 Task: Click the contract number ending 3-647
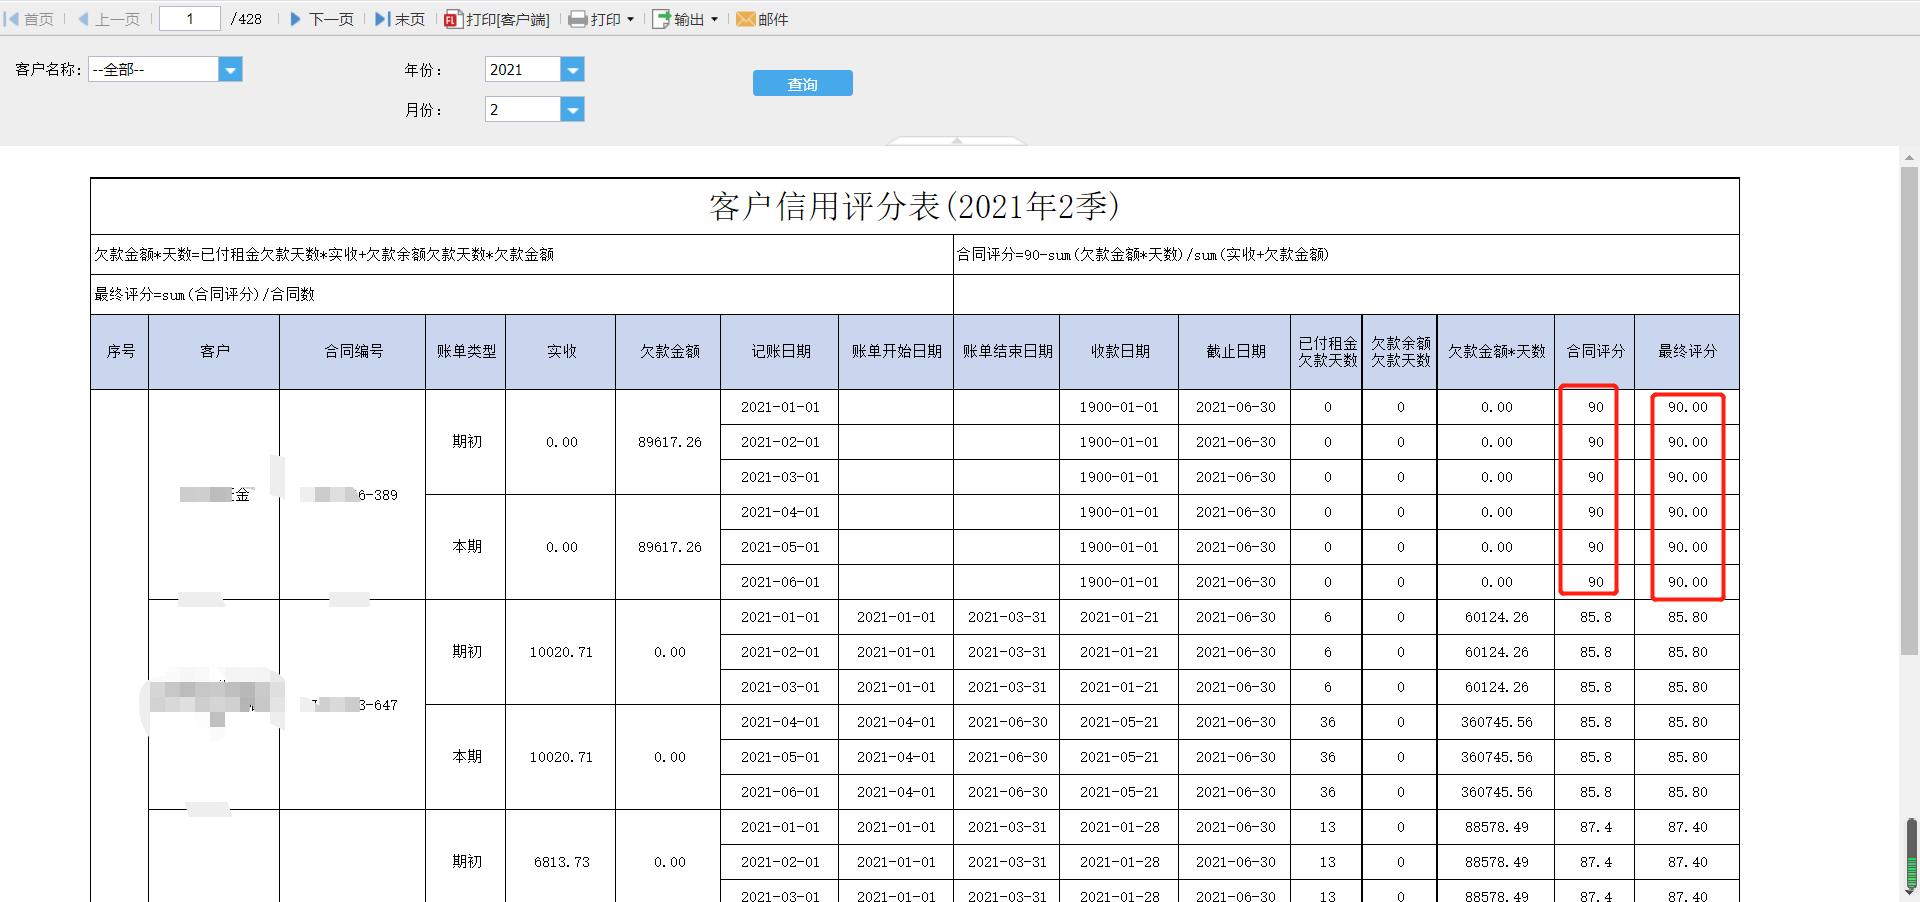point(349,705)
